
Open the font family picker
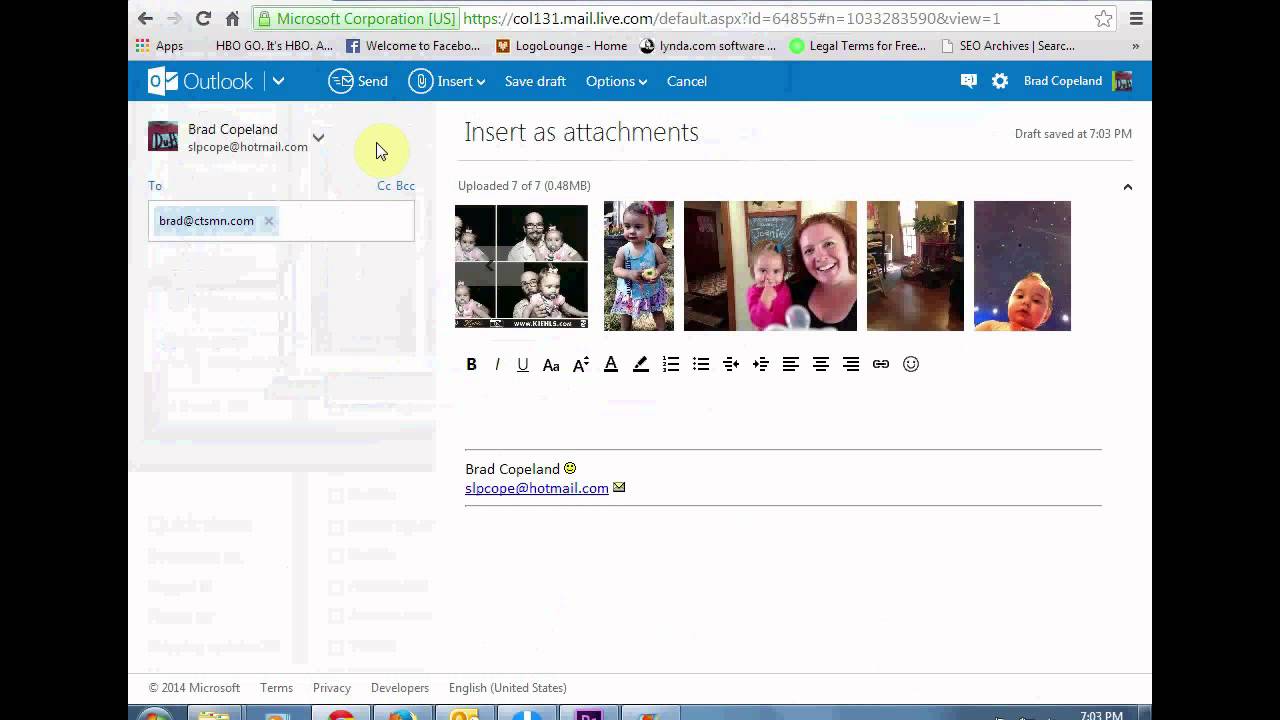tap(551, 364)
